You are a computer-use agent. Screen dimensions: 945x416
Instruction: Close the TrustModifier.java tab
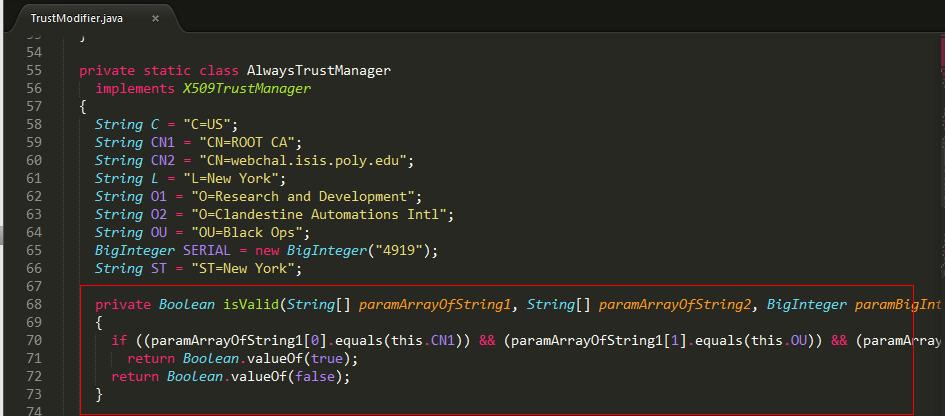tap(155, 18)
